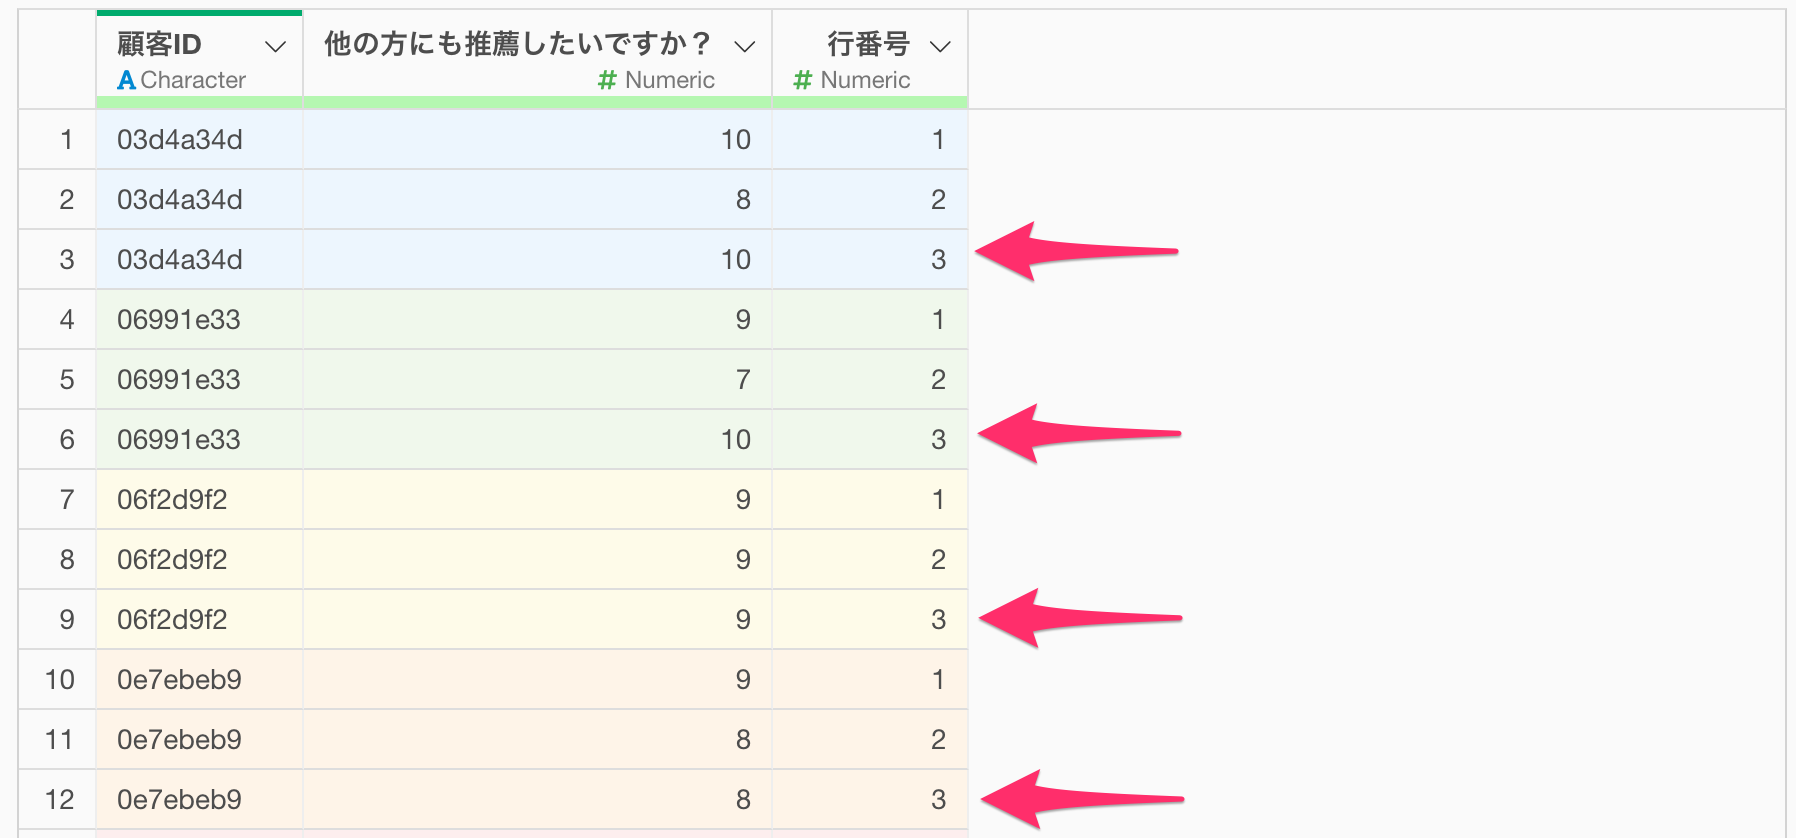Select the 顧客ID column header
Screen dimensions: 1796x838
(160, 44)
